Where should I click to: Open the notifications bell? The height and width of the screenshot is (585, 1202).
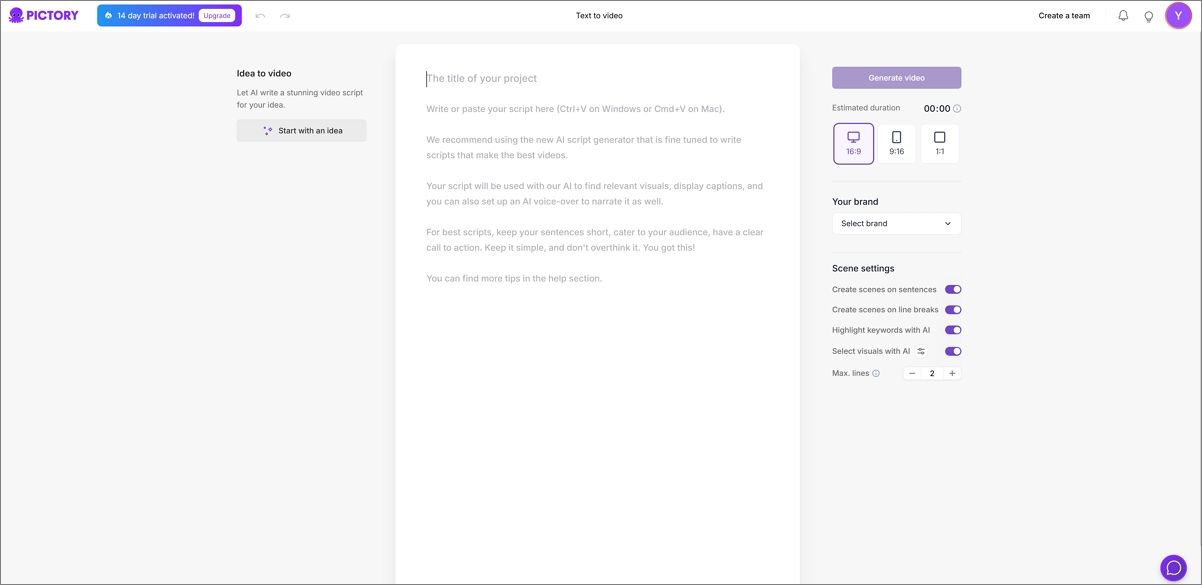[1123, 16]
